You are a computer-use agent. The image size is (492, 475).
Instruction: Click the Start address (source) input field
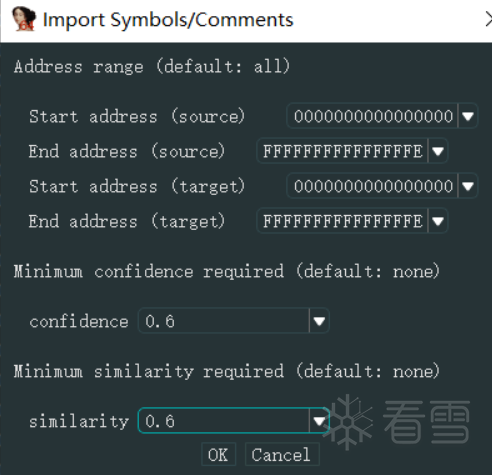pos(373,116)
